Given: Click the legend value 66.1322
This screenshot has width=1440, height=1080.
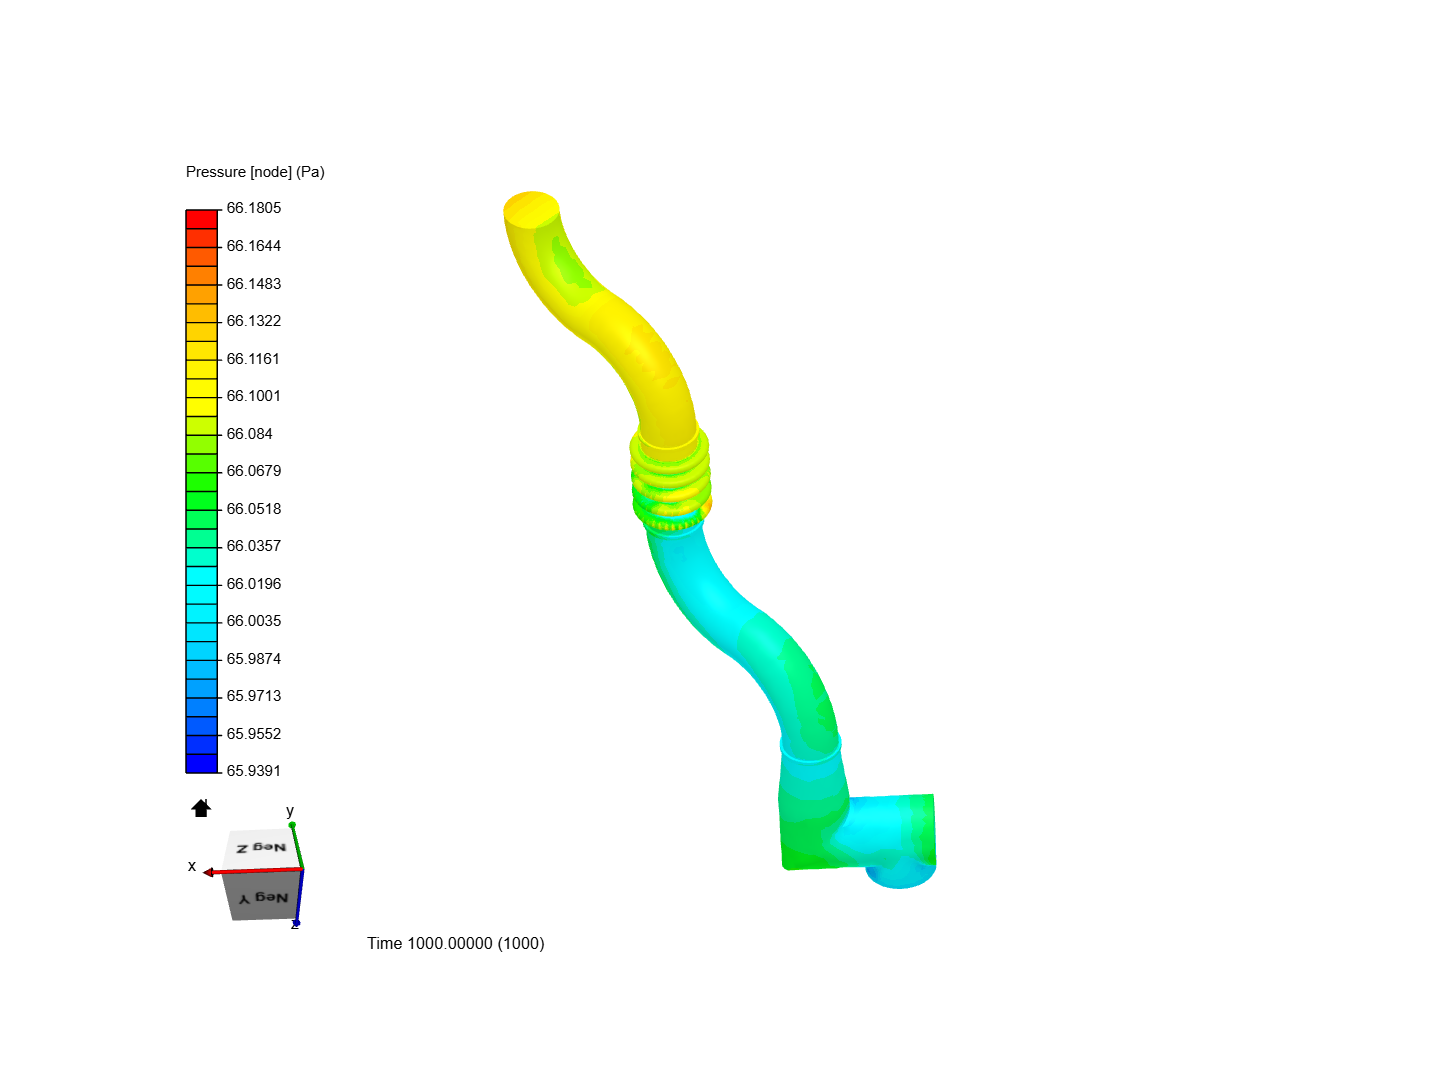Looking at the screenshot, I should click(x=254, y=321).
